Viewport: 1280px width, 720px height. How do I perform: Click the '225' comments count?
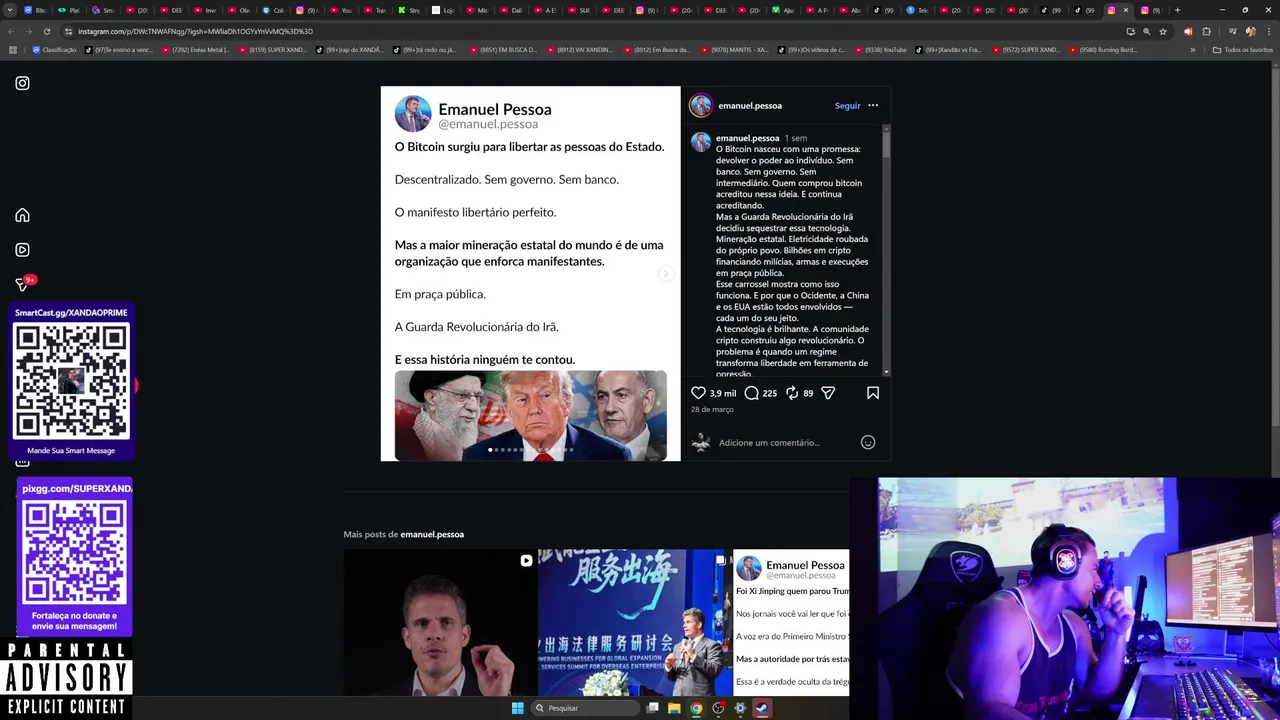[x=769, y=393]
